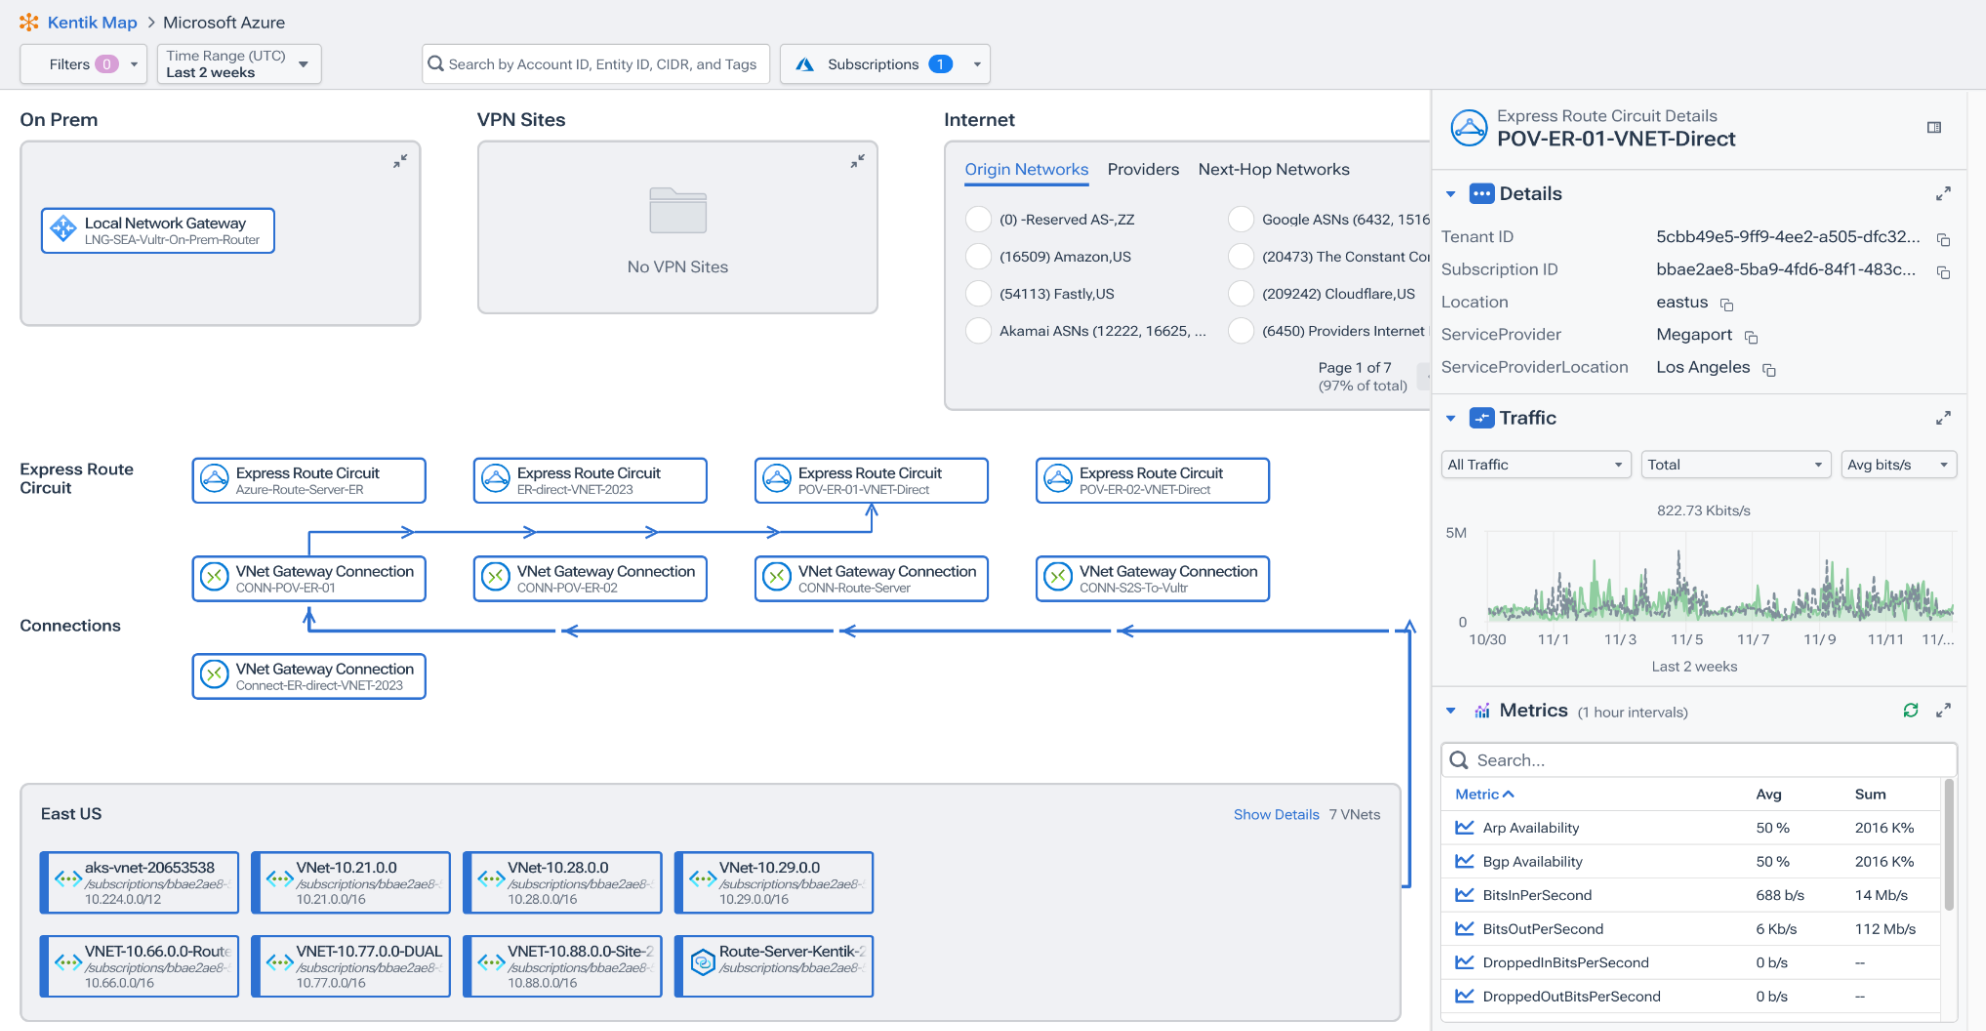Select the VNet-10.21.0.0 card

coord(351,882)
